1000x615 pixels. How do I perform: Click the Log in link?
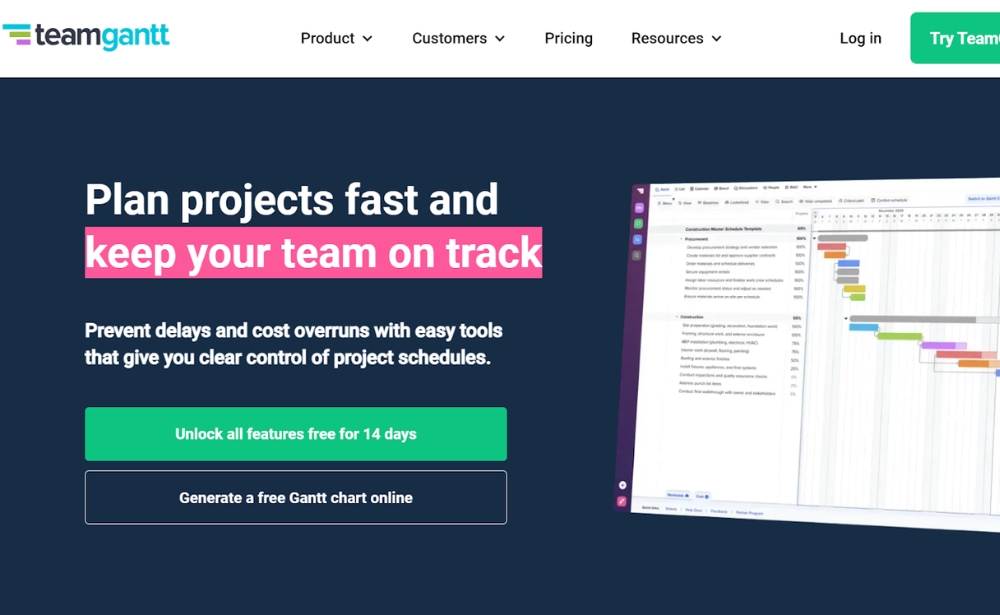pyautogui.click(x=860, y=38)
